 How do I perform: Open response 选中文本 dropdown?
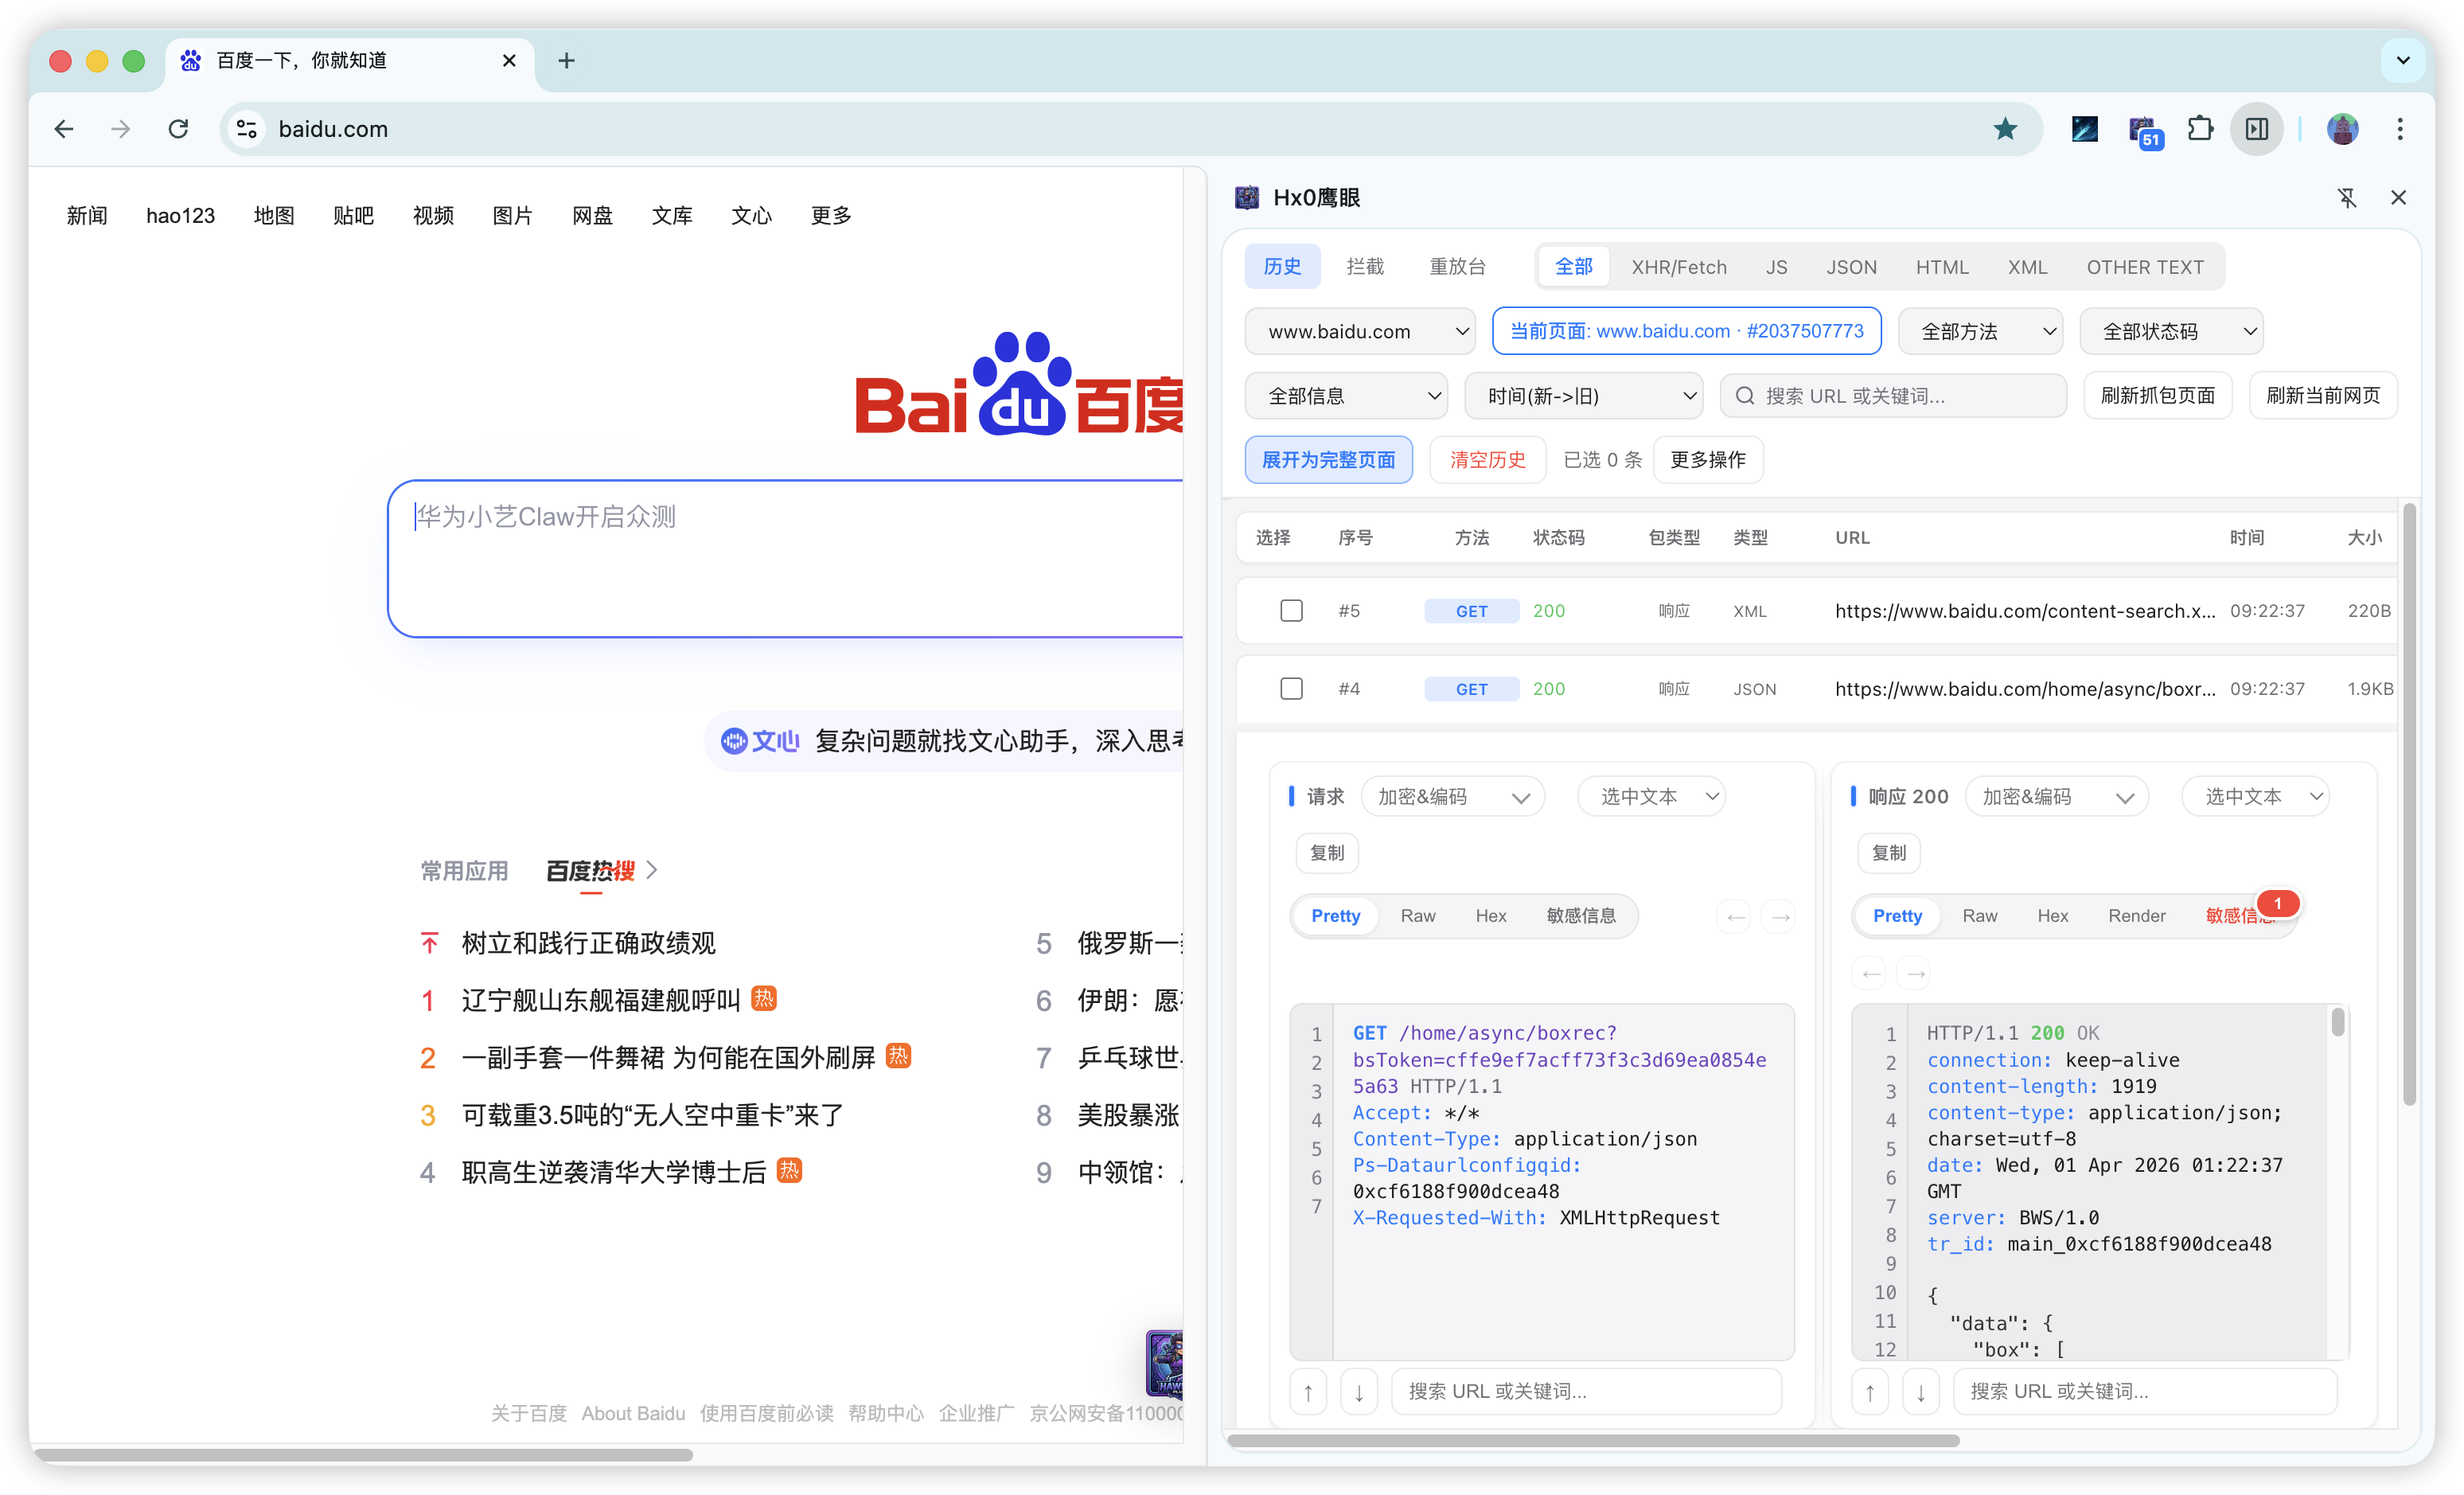(2255, 797)
